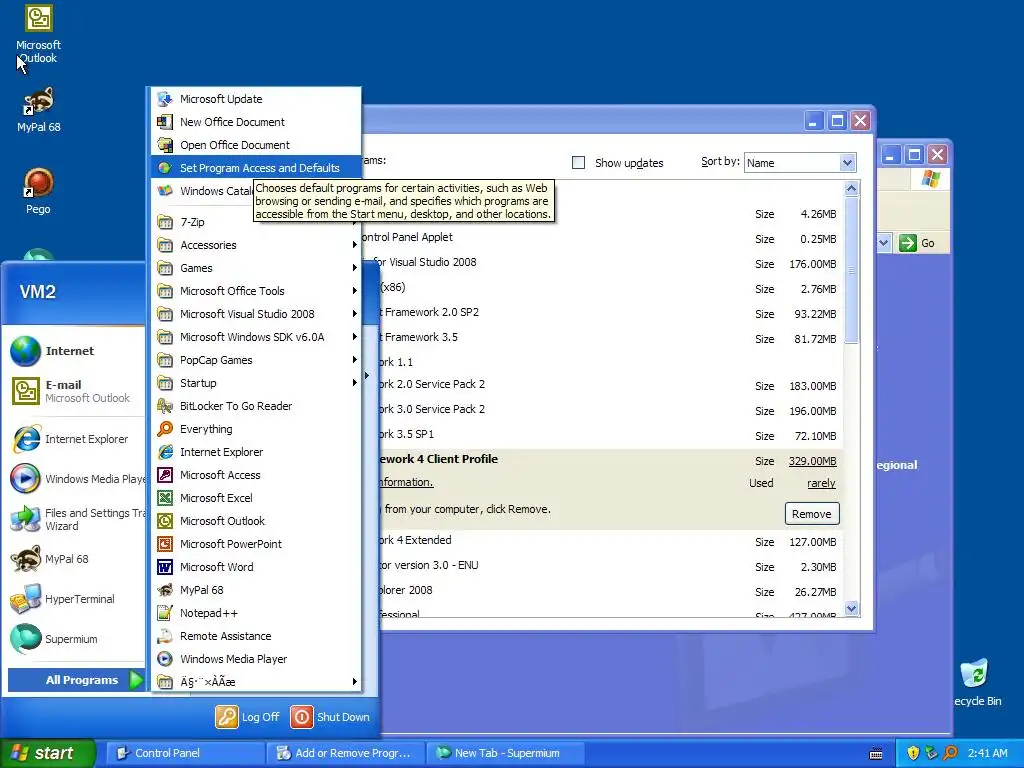Launch Supermium from start menu
Image resolution: width=1024 pixels, height=768 pixels.
click(x=73, y=639)
